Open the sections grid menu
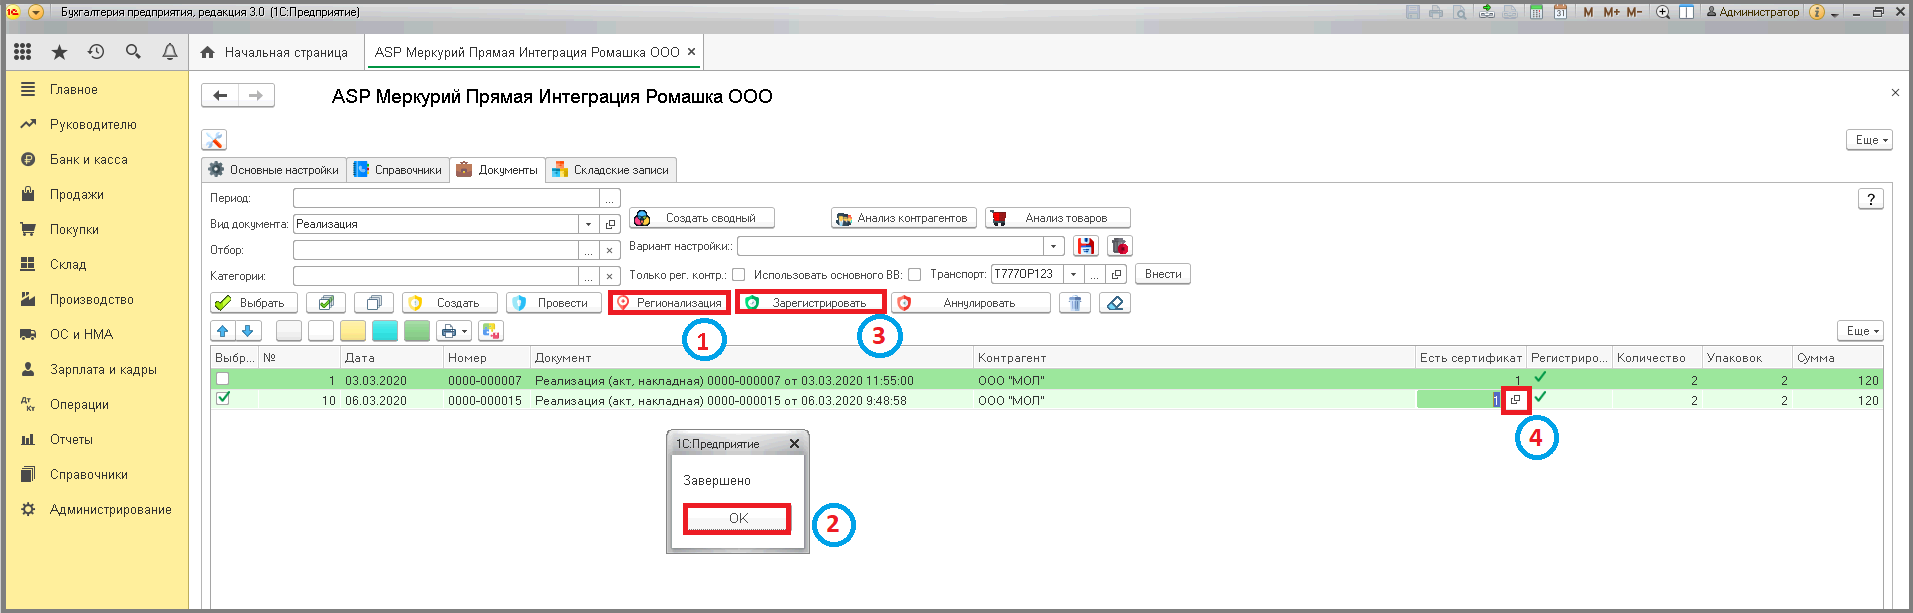The width and height of the screenshot is (1913, 613). [22, 52]
